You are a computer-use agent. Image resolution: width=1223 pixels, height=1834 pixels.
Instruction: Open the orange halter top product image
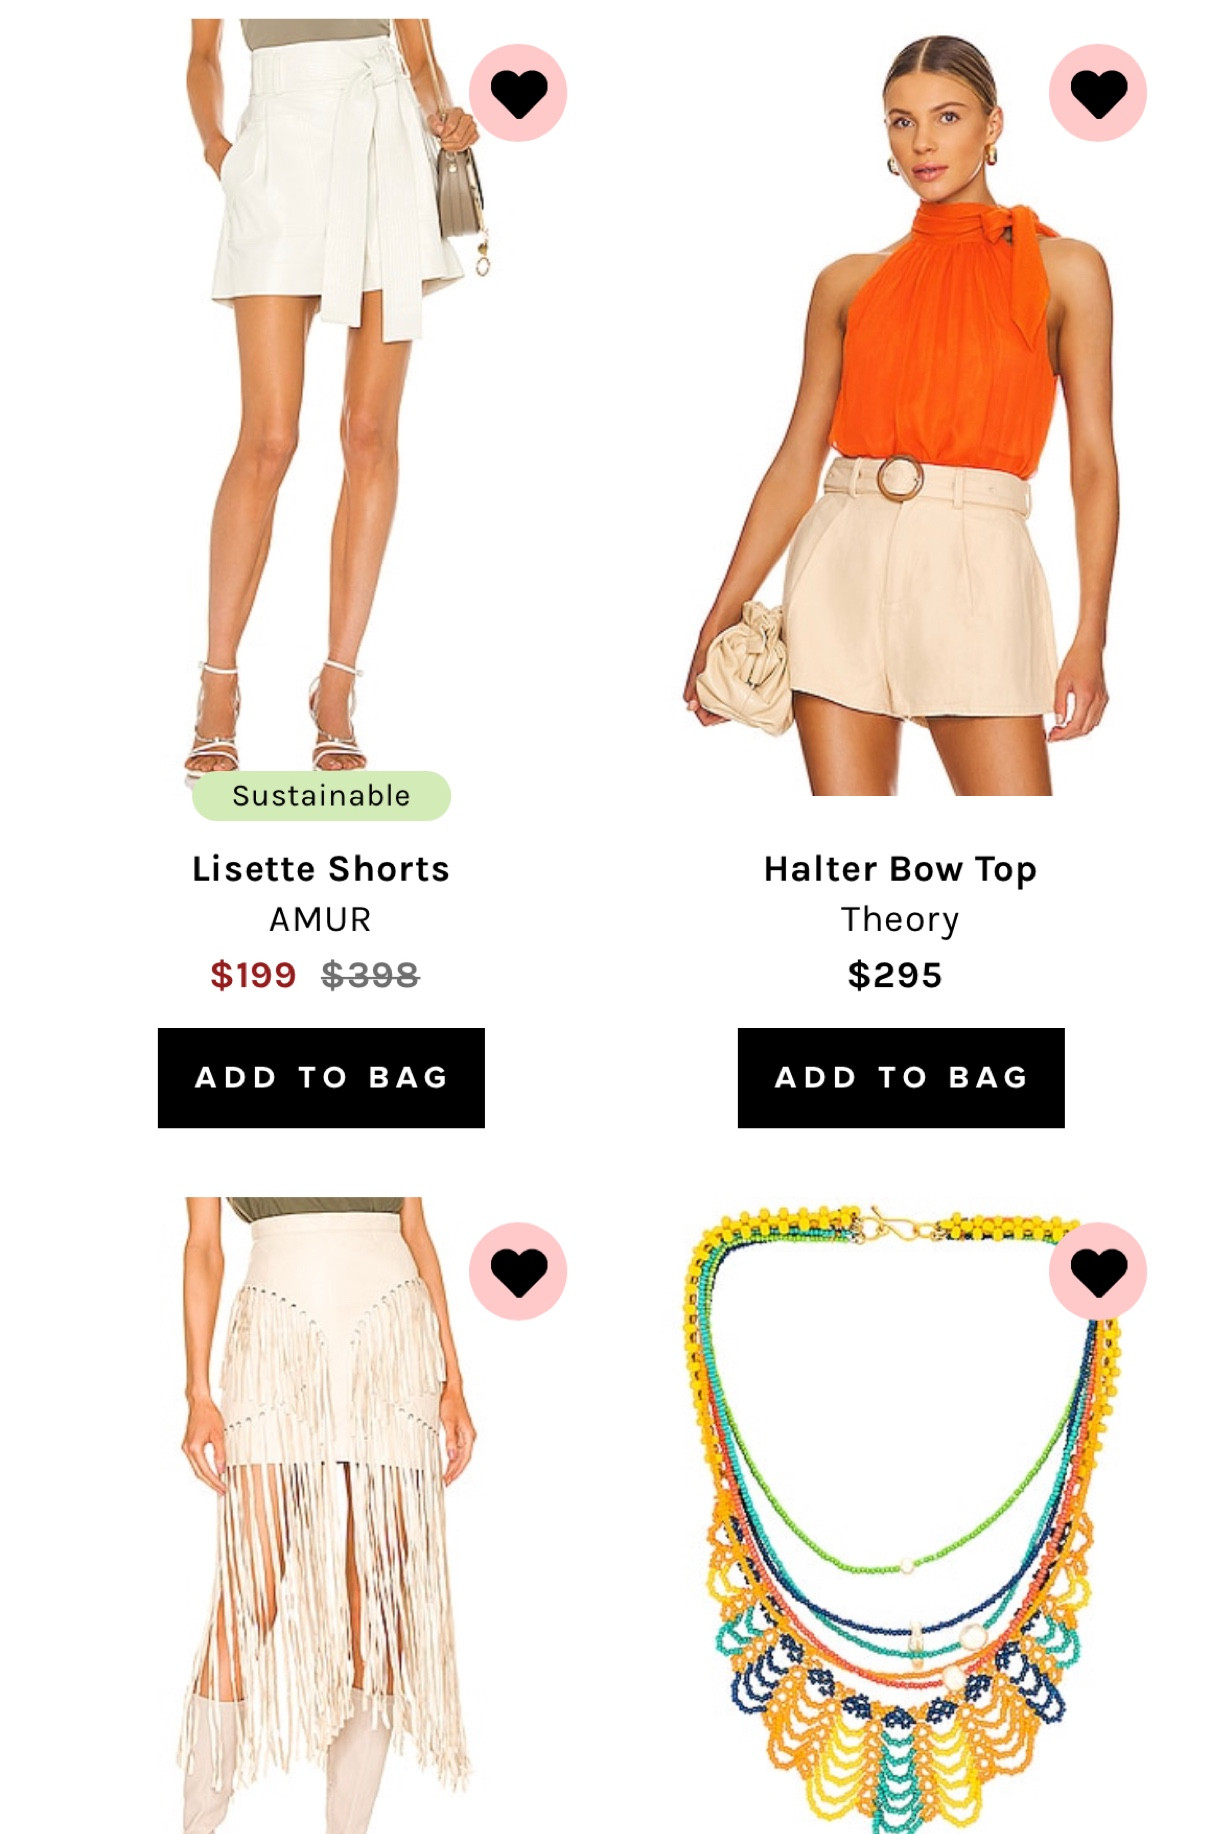pos(900,410)
